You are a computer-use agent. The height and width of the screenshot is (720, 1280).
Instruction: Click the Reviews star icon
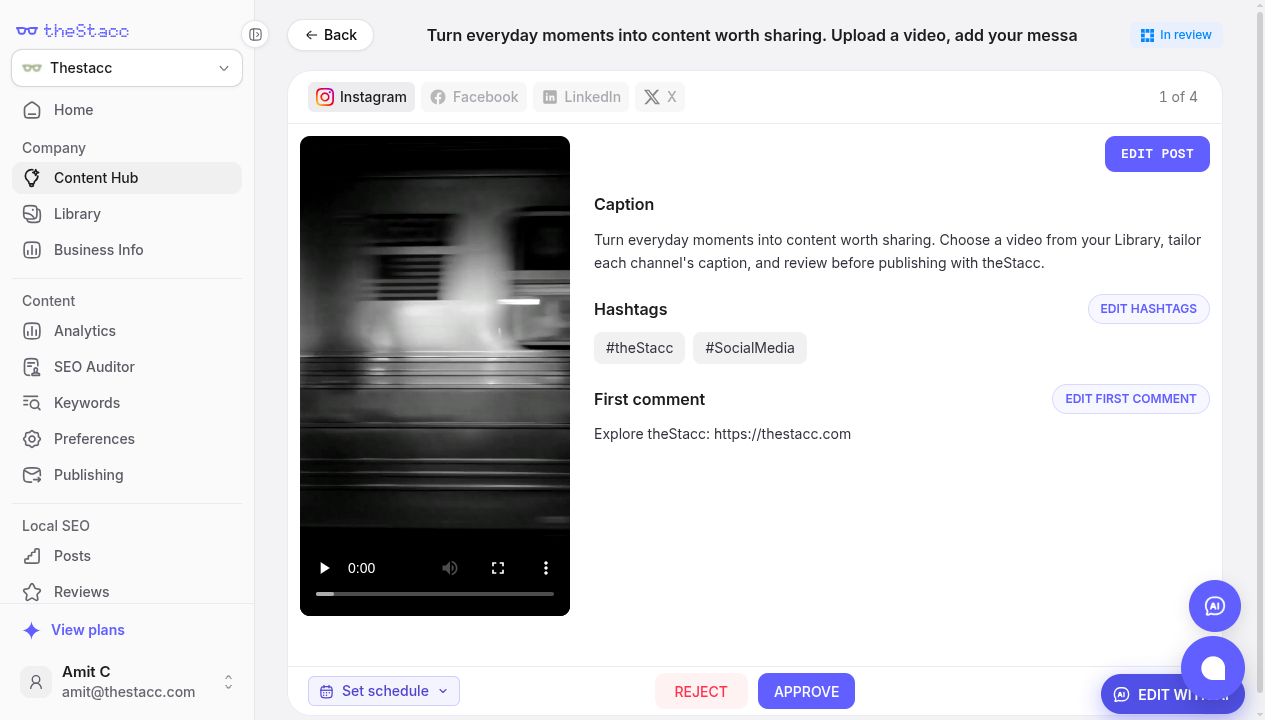pos(32,592)
